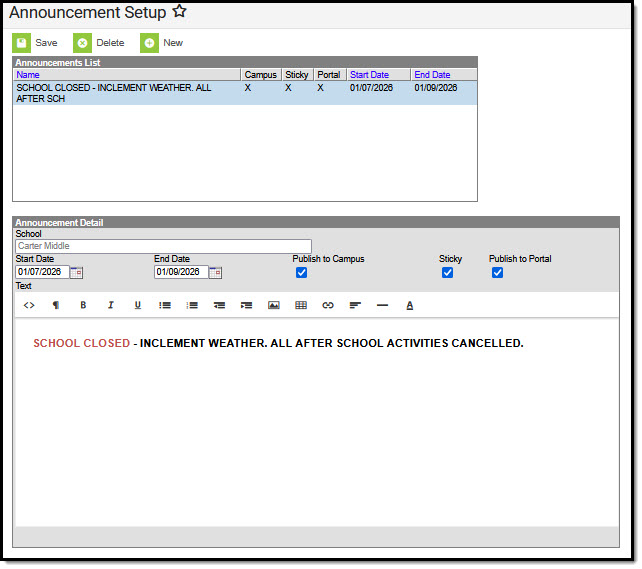The image size is (642, 569).
Task: Open text alignment options
Action: point(355,305)
